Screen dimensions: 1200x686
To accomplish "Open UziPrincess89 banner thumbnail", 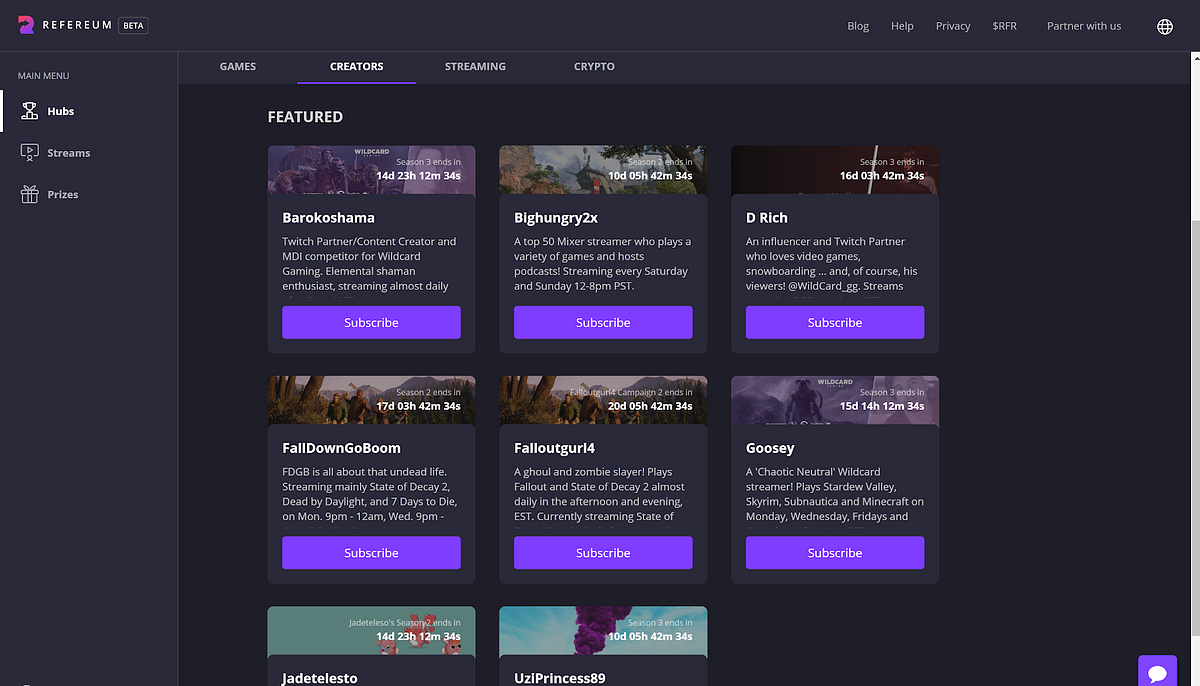I will point(603,630).
